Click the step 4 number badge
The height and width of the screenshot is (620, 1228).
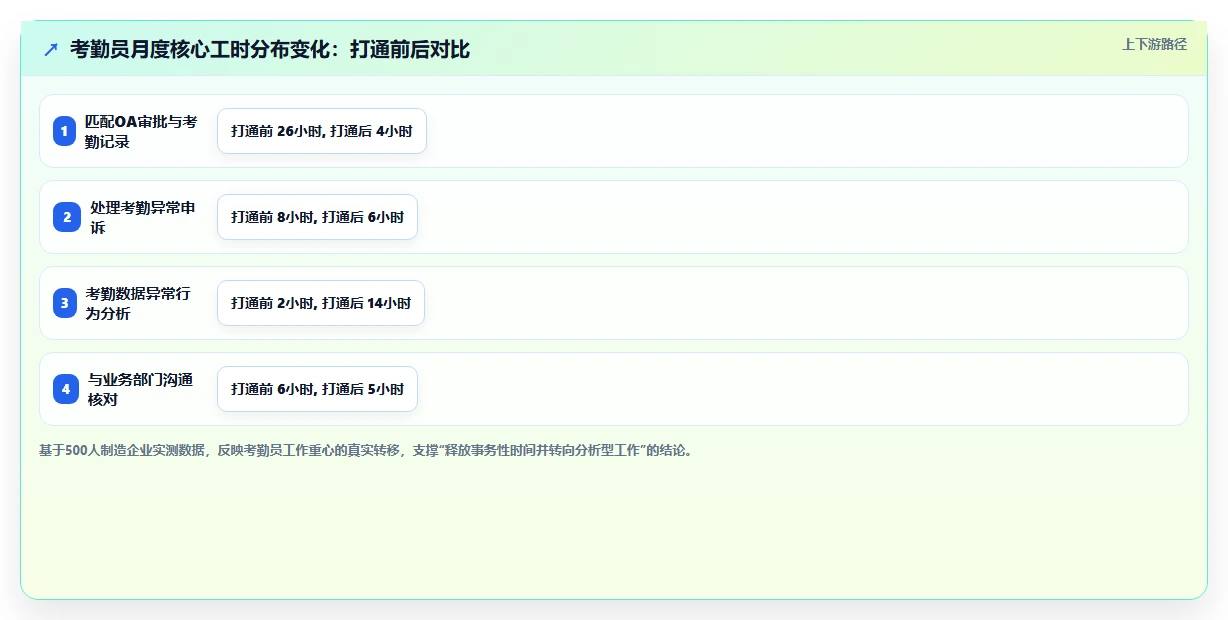[x=65, y=389]
